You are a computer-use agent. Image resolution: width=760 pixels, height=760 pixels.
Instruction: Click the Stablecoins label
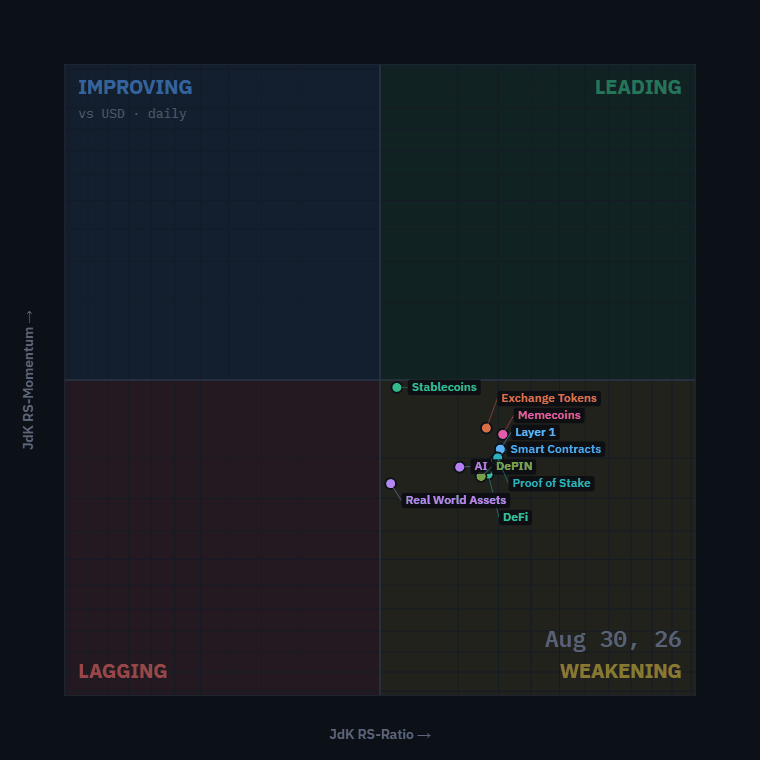click(444, 387)
